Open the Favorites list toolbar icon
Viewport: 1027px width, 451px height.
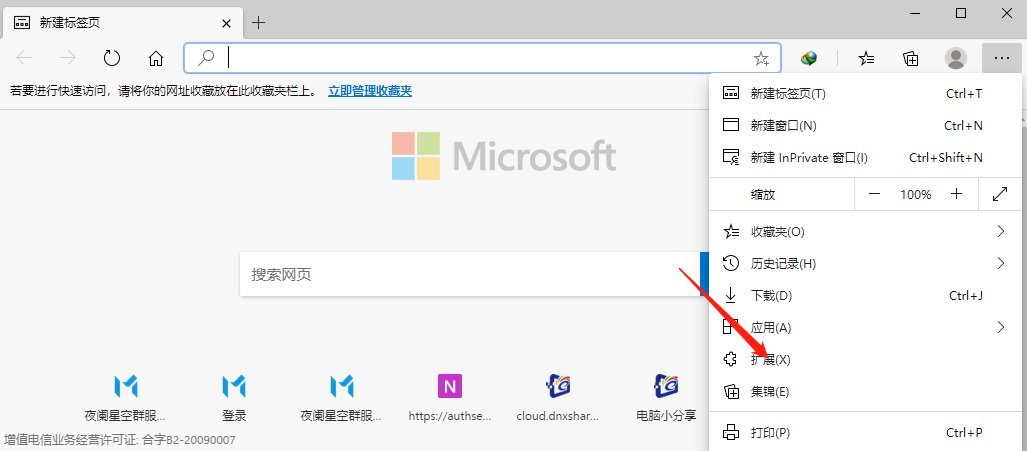pos(867,58)
